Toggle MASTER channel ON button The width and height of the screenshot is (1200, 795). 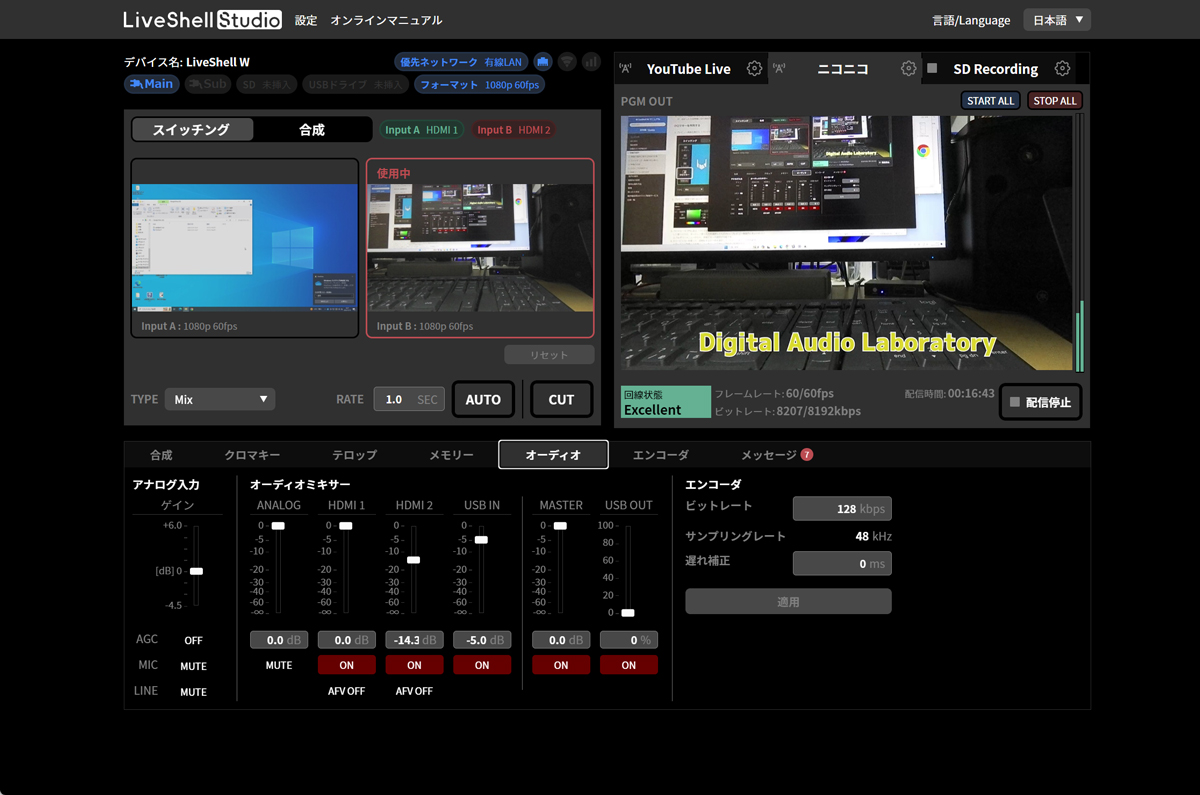click(561, 665)
